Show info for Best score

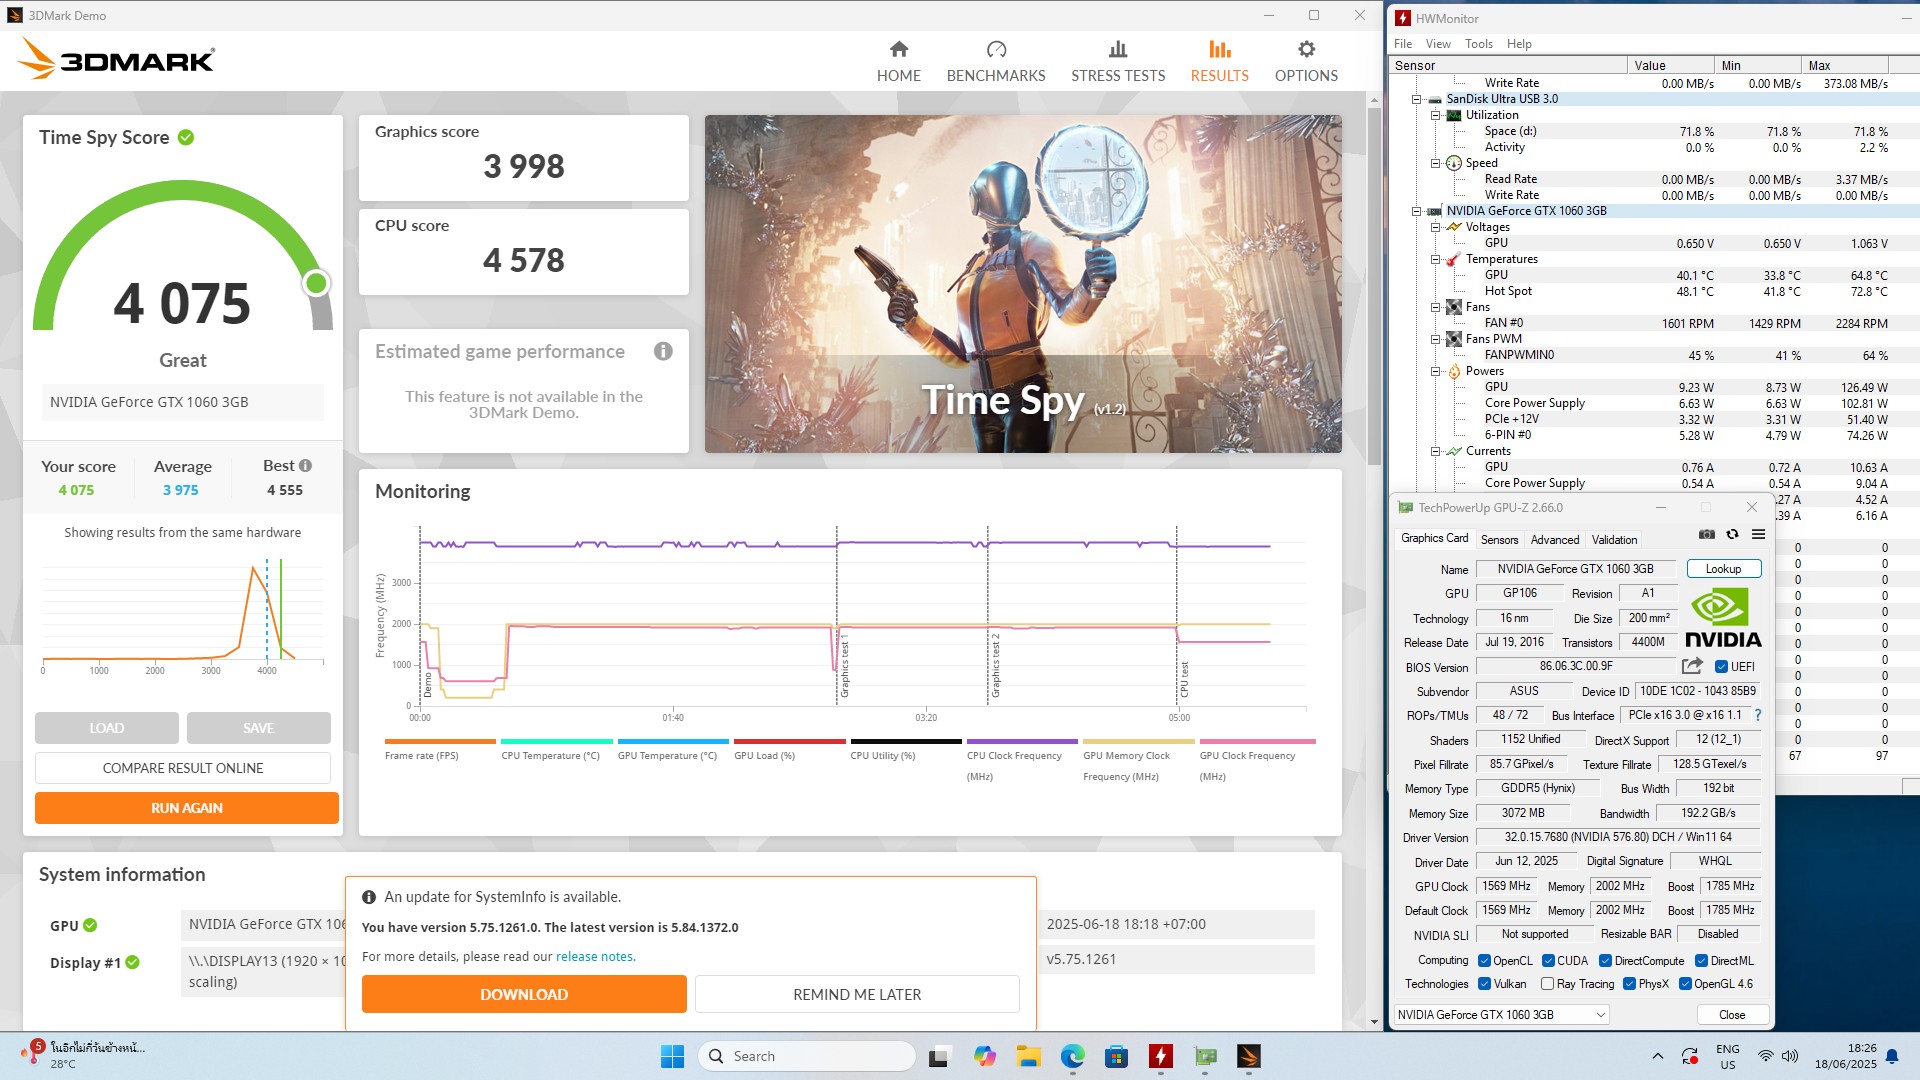(x=305, y=466)
